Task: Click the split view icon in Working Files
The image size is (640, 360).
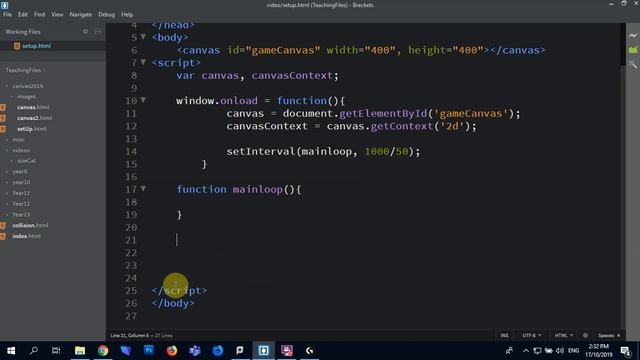Action: coord(98,31)
